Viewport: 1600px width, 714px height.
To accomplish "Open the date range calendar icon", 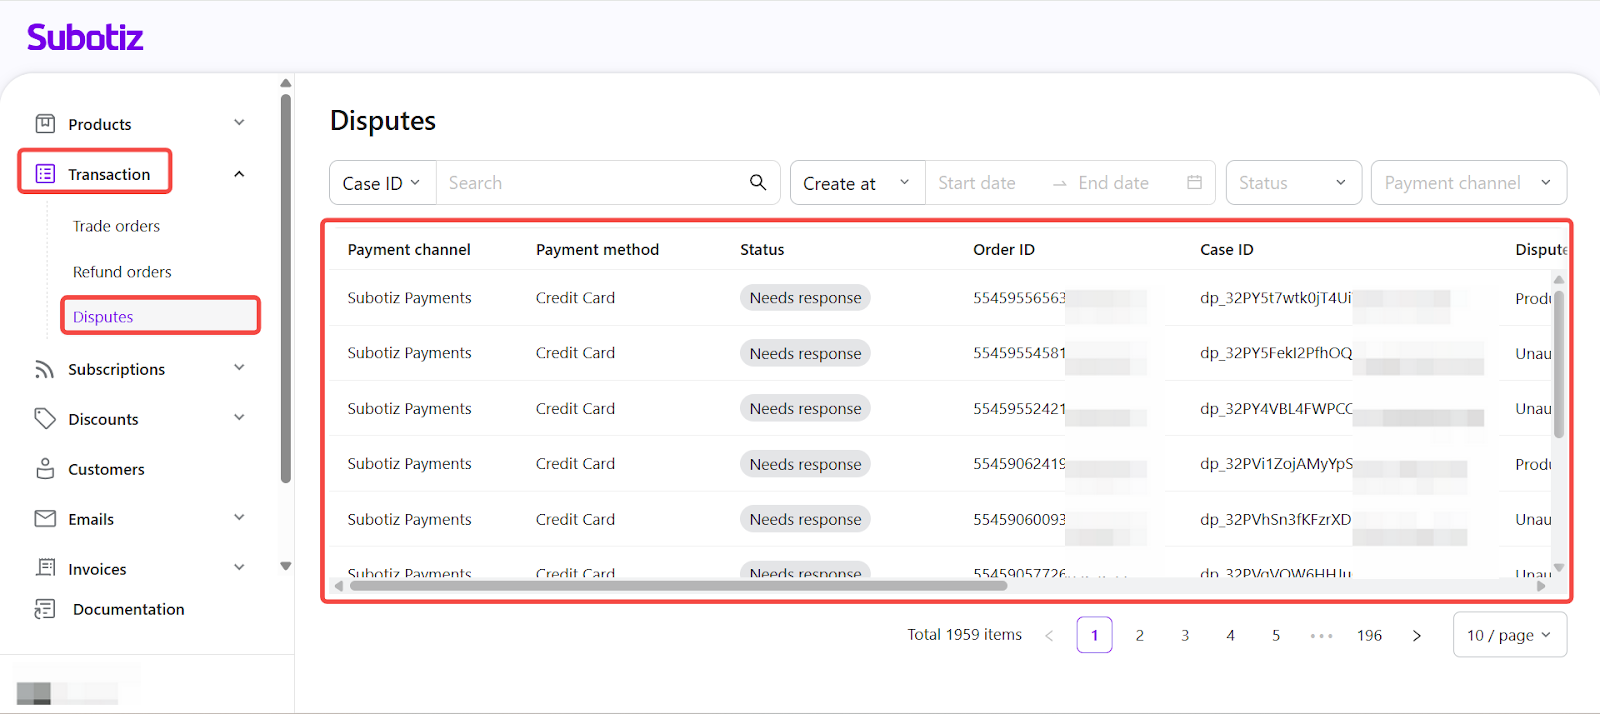I will point(1194,183).
